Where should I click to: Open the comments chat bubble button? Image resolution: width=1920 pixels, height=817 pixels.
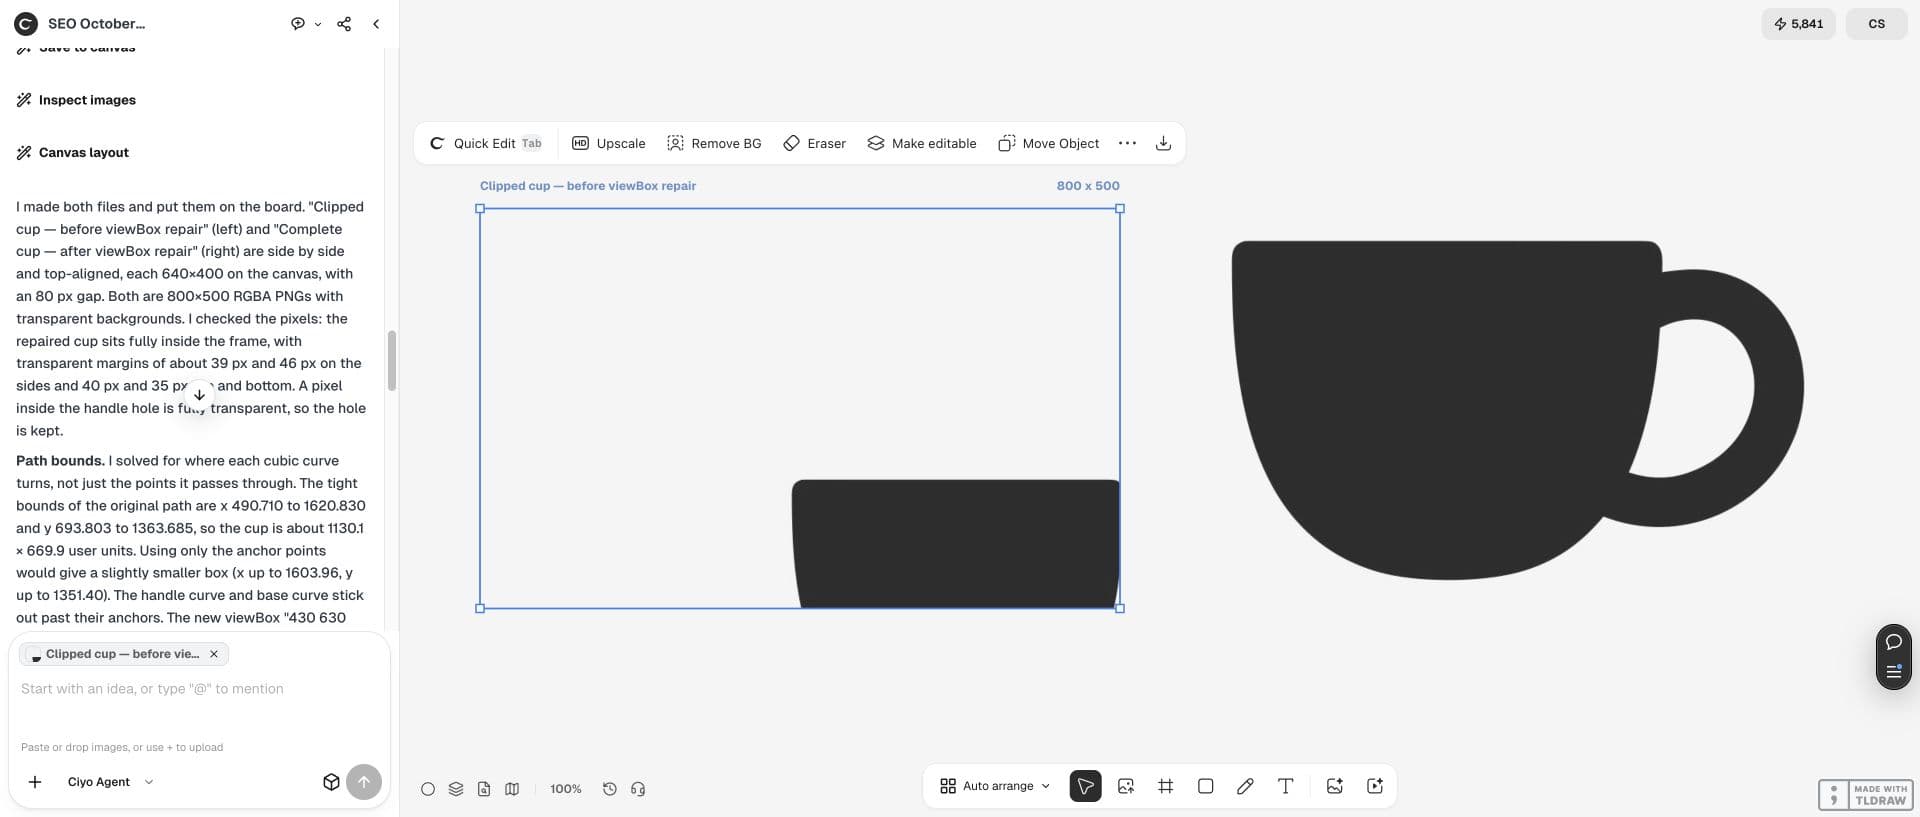pyautogui.click(x=1894, y=641)
